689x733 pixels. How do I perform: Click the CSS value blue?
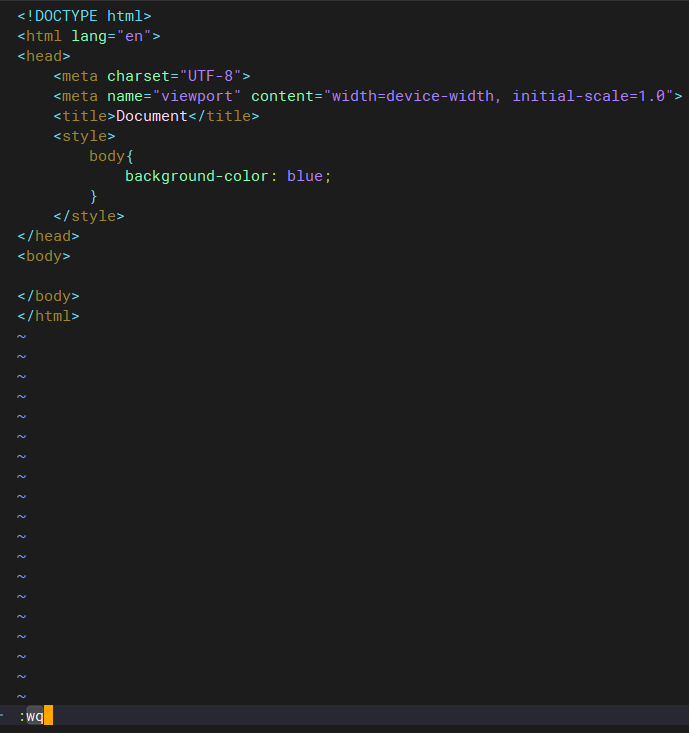[305, 176]
